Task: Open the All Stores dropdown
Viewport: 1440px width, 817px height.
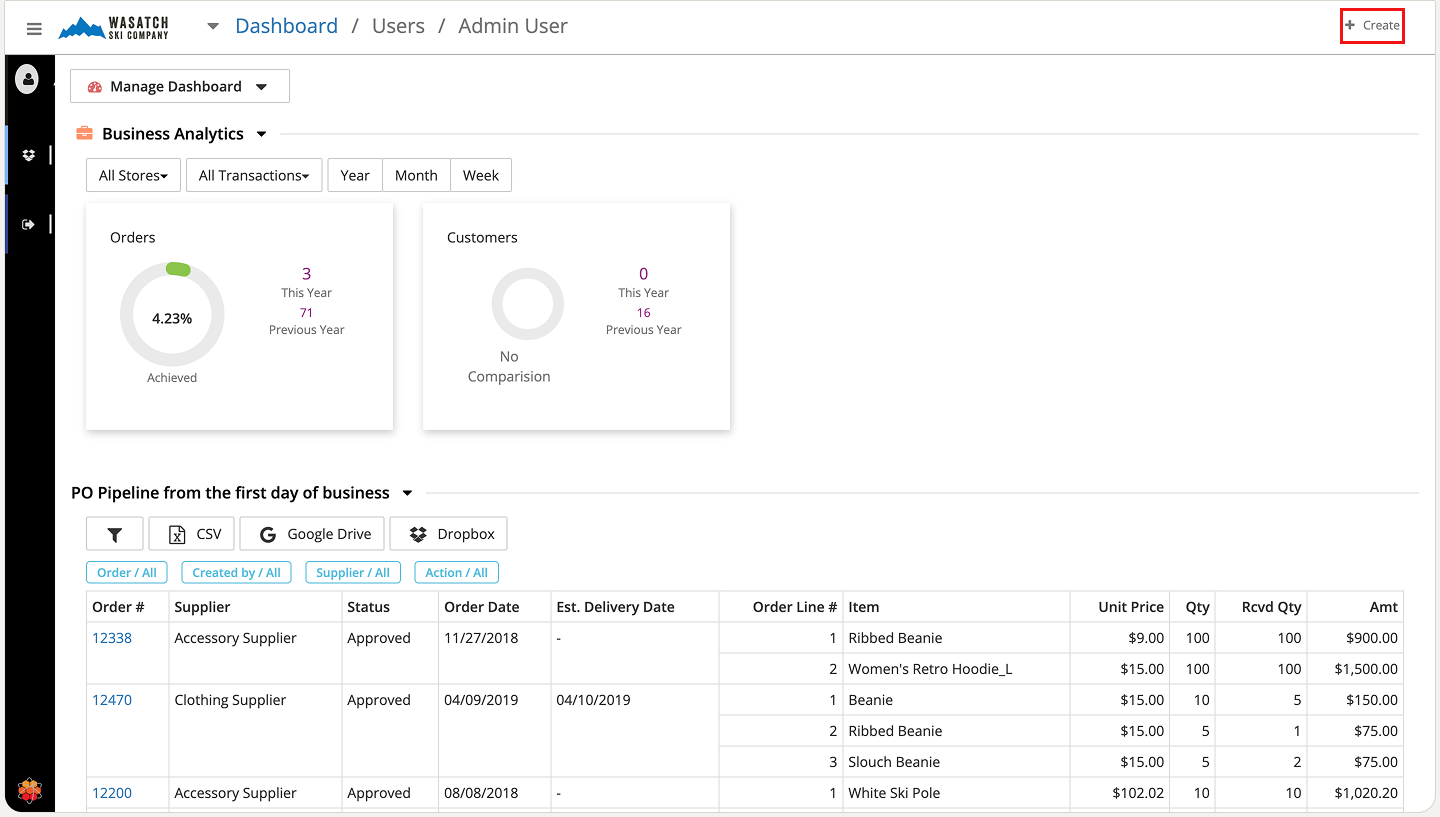Action: [x=133, y=175]
